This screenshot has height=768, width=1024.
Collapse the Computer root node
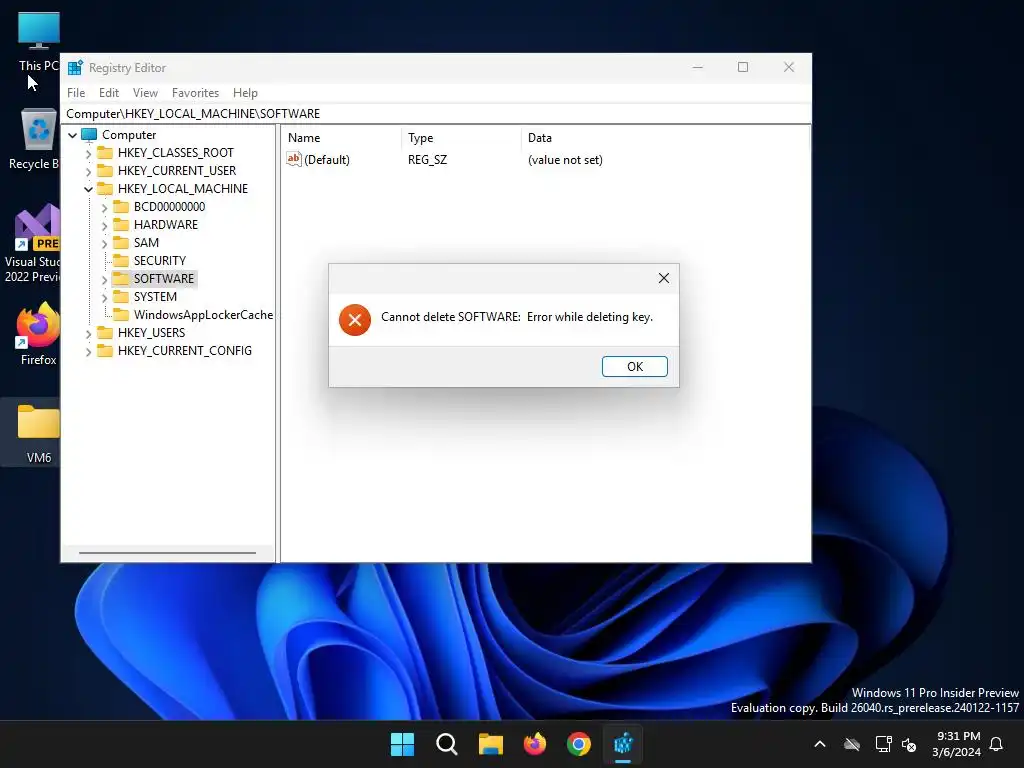[72, 135]
